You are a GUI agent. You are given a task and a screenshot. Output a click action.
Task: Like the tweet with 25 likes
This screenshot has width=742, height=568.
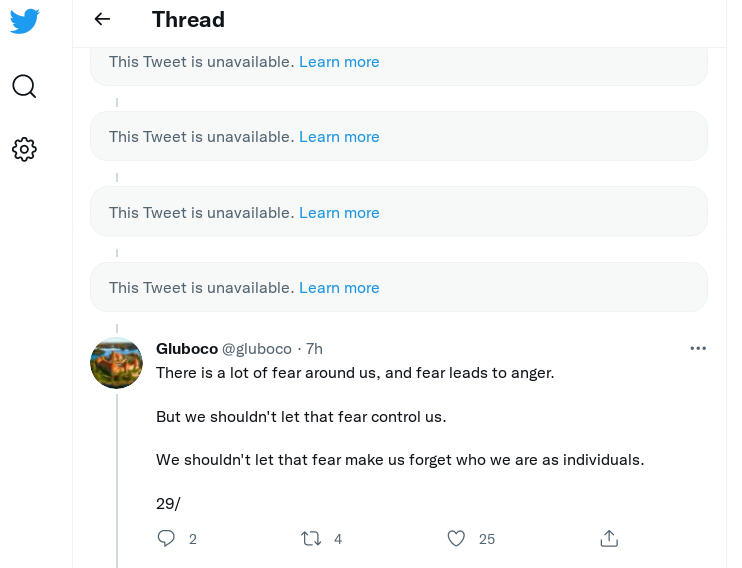click(456, 538)
